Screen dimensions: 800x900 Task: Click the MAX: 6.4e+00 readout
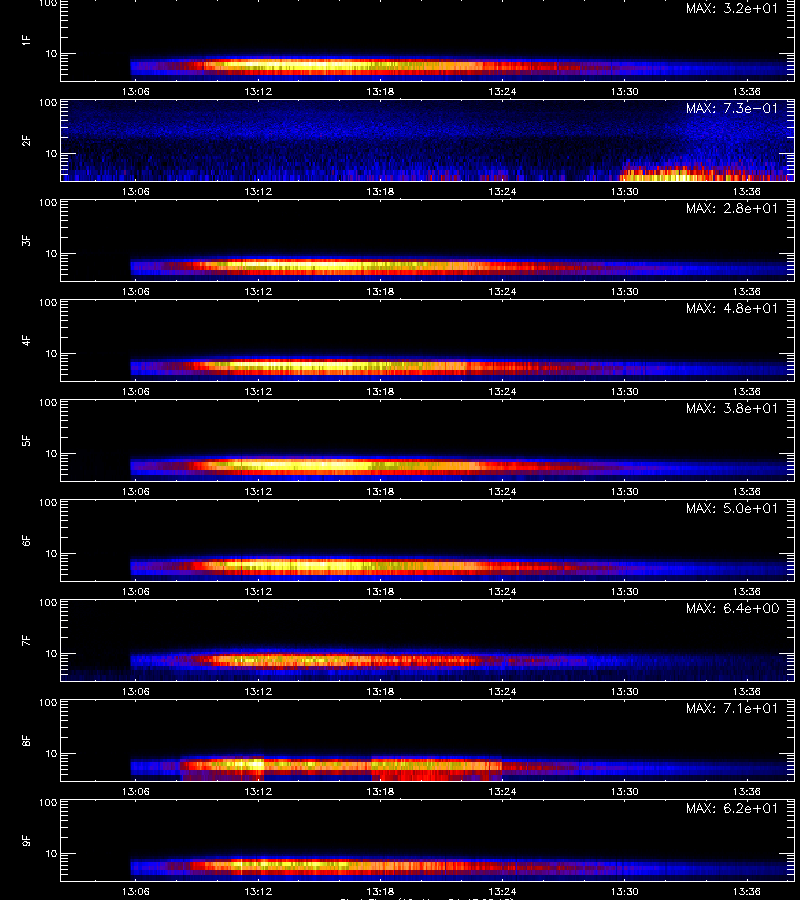[732, 608]
